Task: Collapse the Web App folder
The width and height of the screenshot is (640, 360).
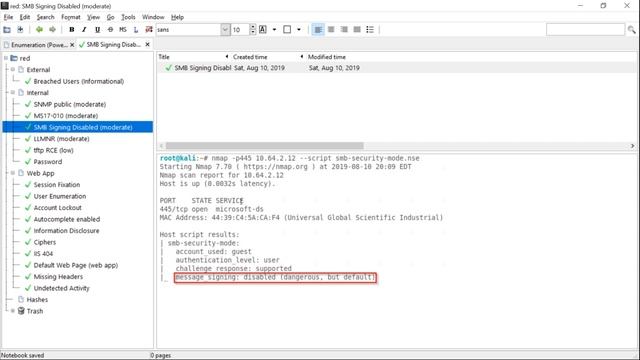Action: [x=13, y=173]
